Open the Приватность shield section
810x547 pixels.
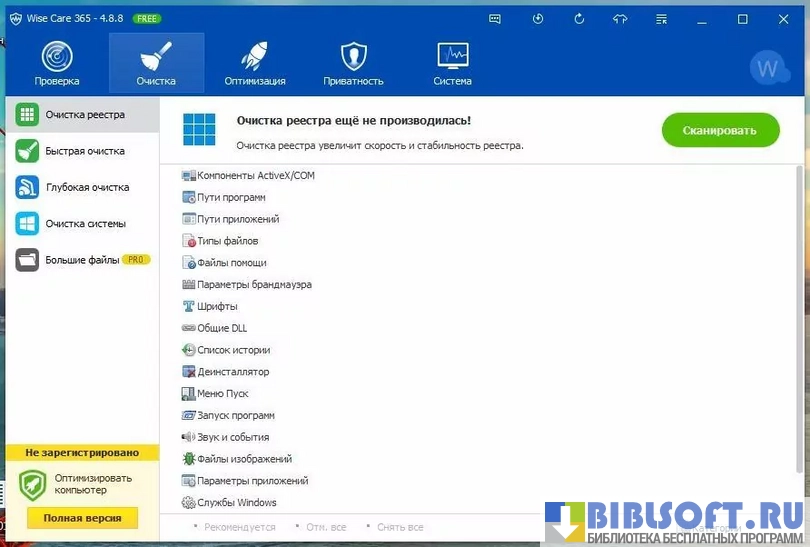coord(353,63)
